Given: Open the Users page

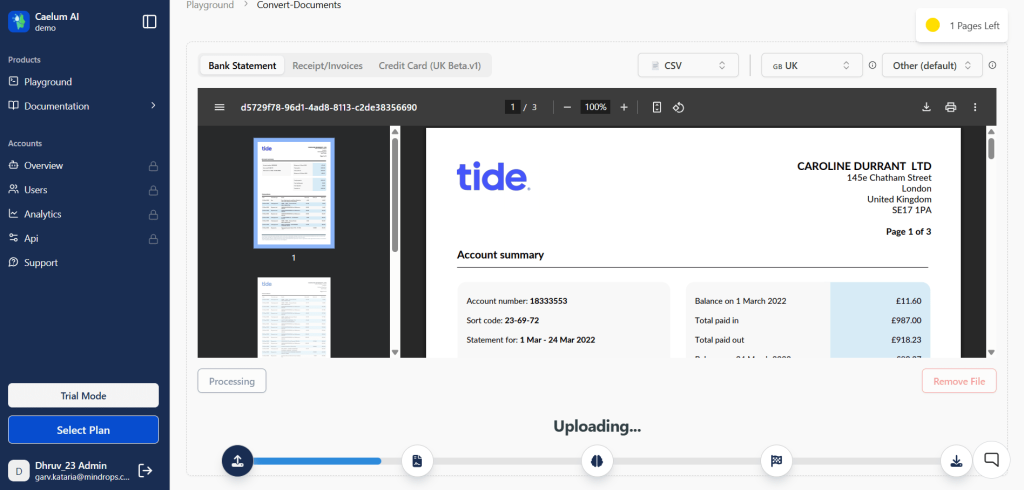Looking at the screenshot, I should [x=35, y=189].
